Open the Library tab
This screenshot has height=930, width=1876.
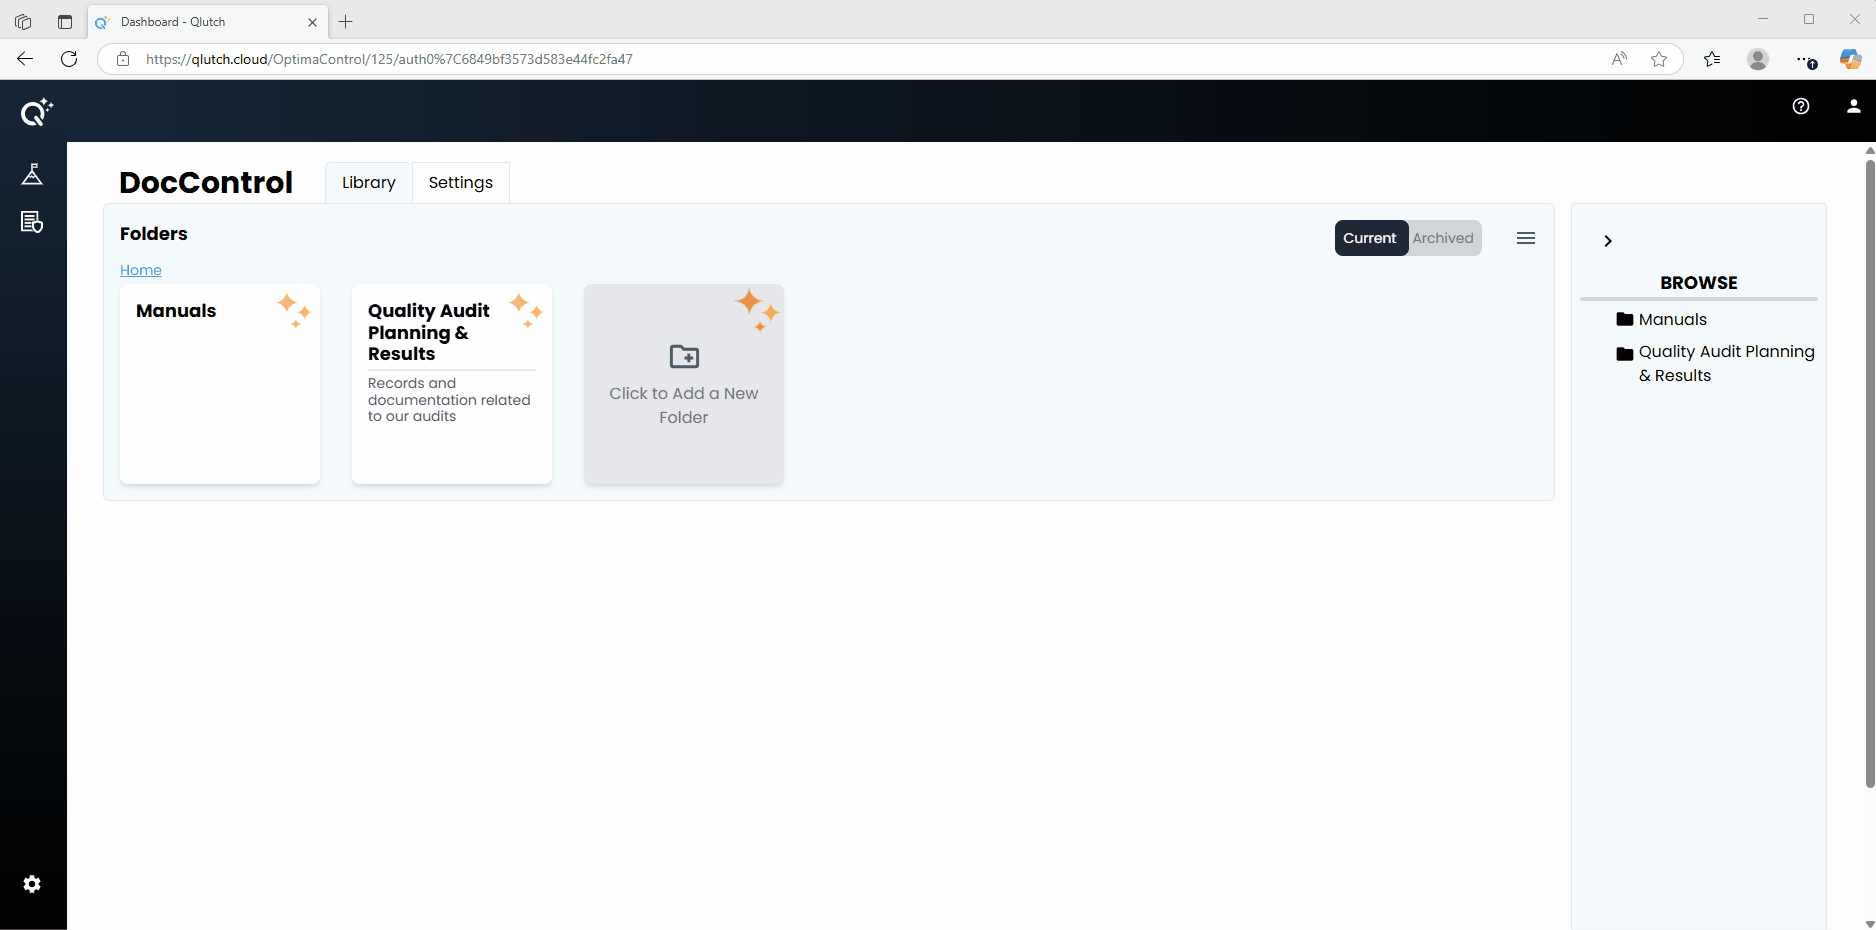[x=369, y=183]
